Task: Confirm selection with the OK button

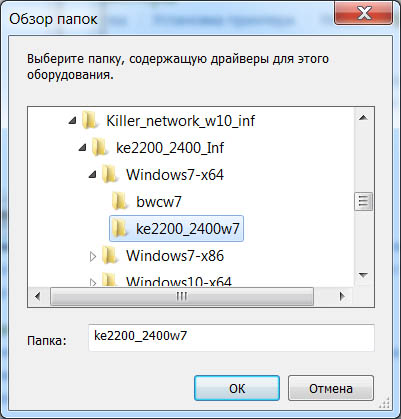Action: coord(237,388)
